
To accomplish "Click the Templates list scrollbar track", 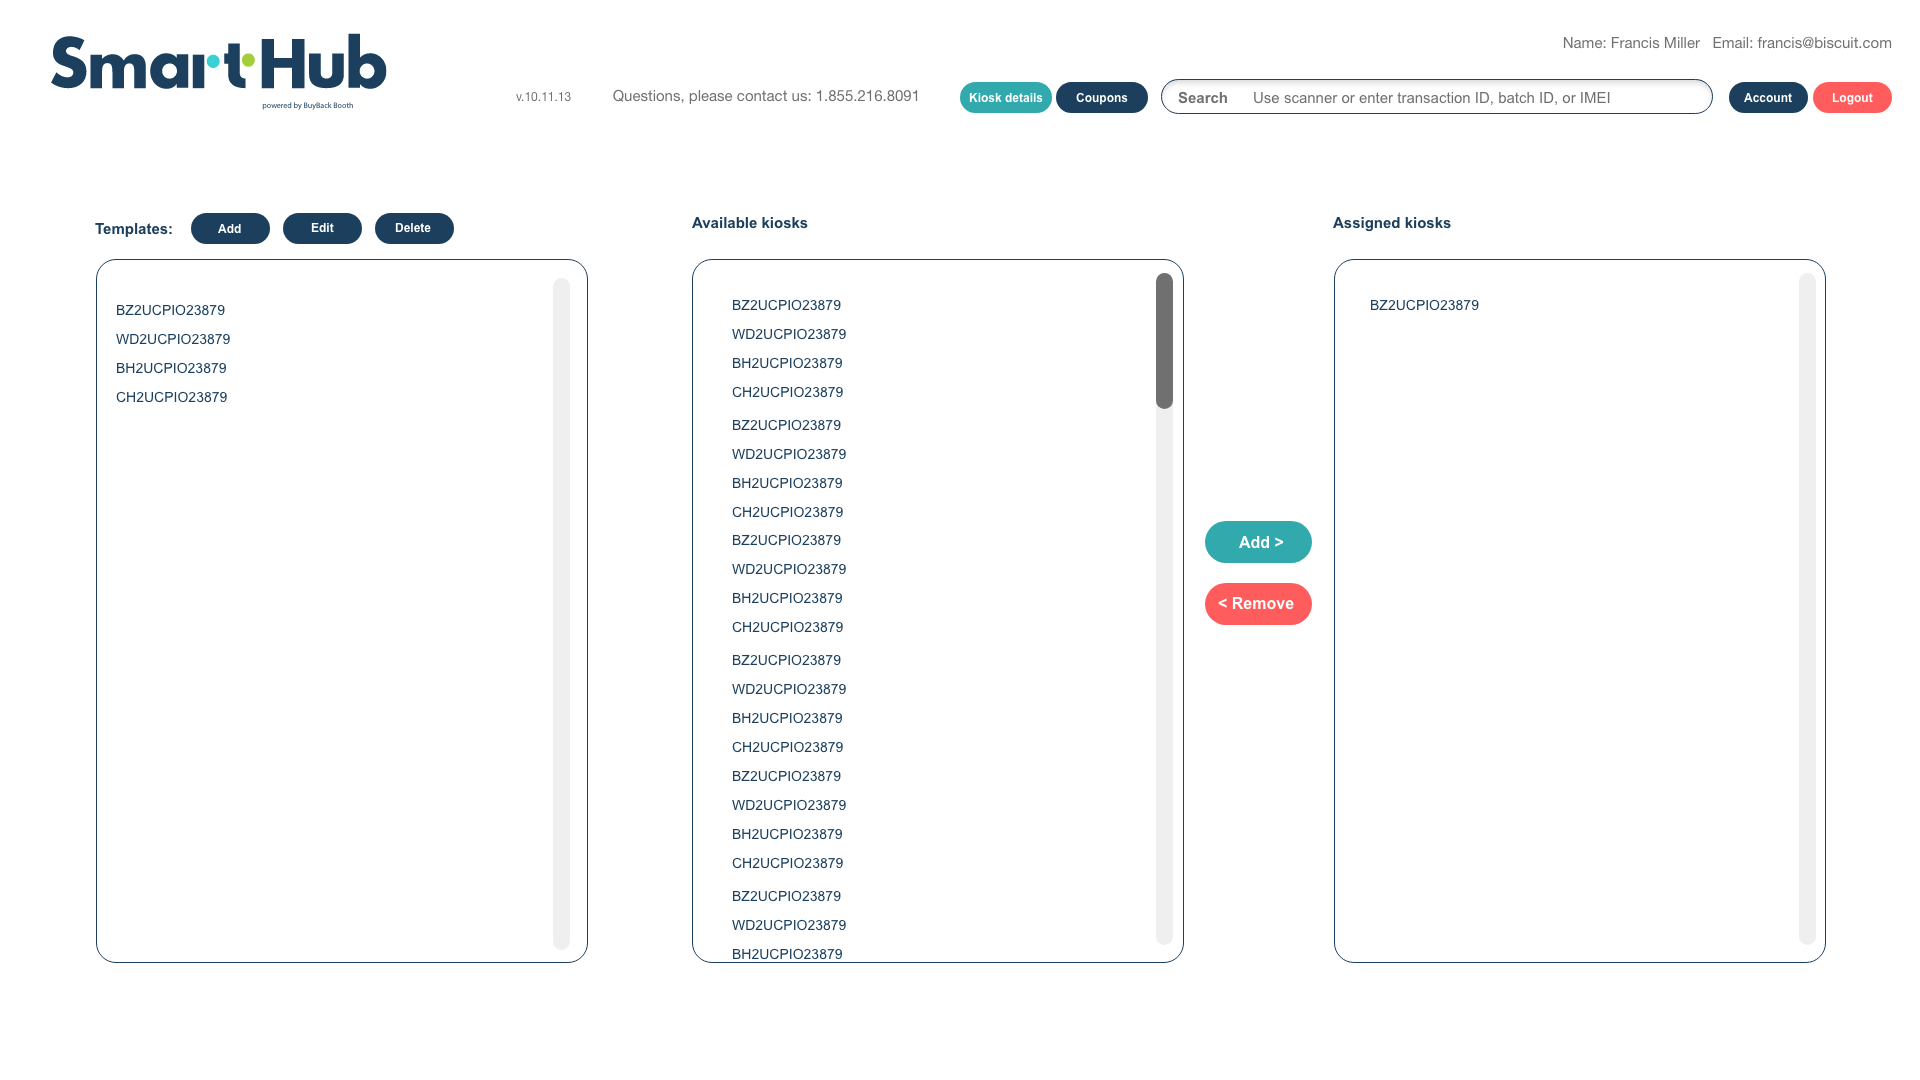I will point(561,613).
